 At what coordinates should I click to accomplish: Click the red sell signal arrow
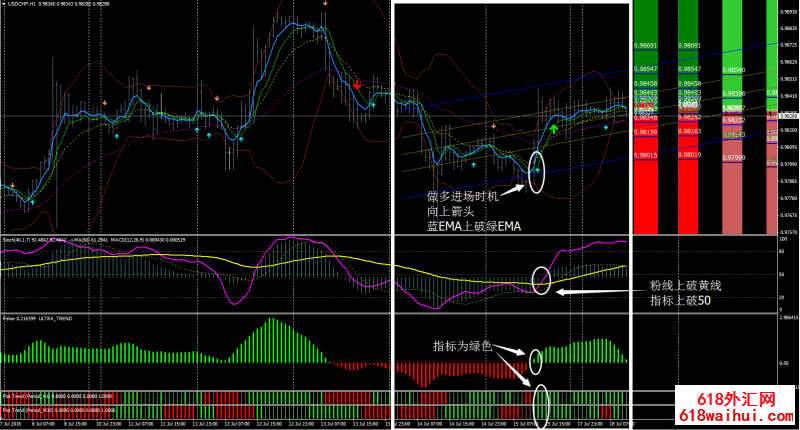pyautogui.click(x=357, y=85)
